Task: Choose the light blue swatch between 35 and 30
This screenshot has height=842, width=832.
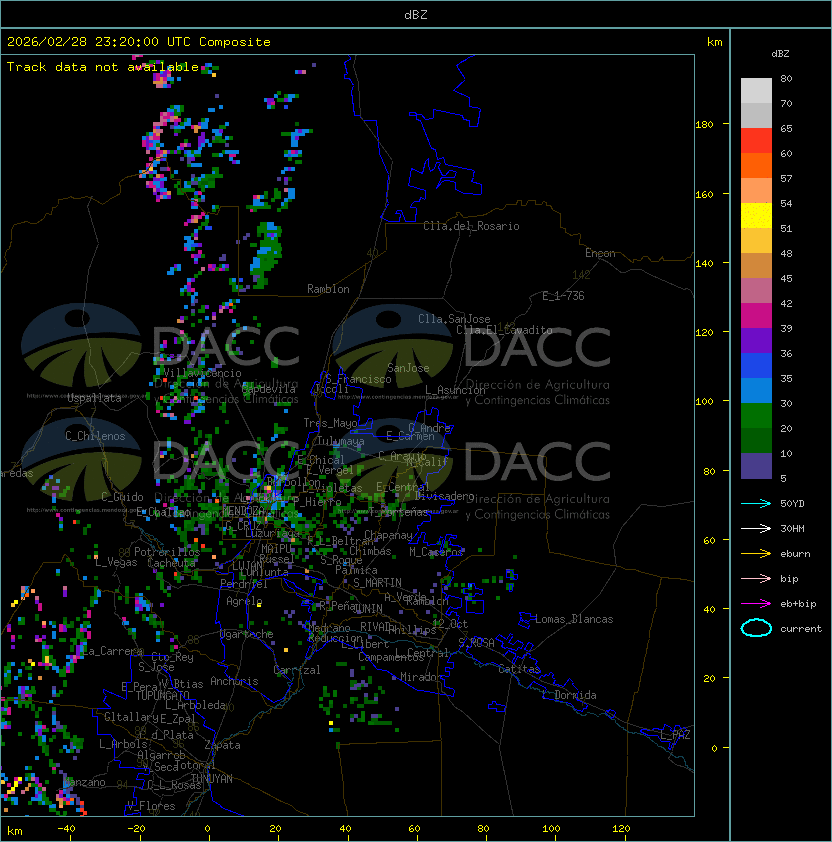Action: 756,390
